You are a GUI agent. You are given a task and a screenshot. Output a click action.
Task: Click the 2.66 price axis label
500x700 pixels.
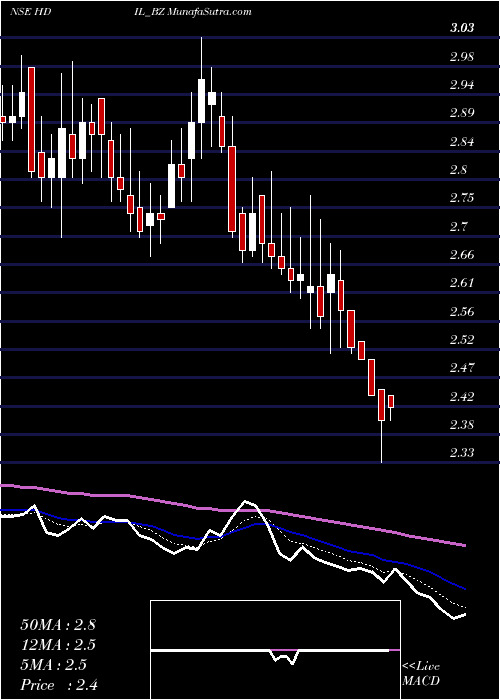[x=462, y=255]
